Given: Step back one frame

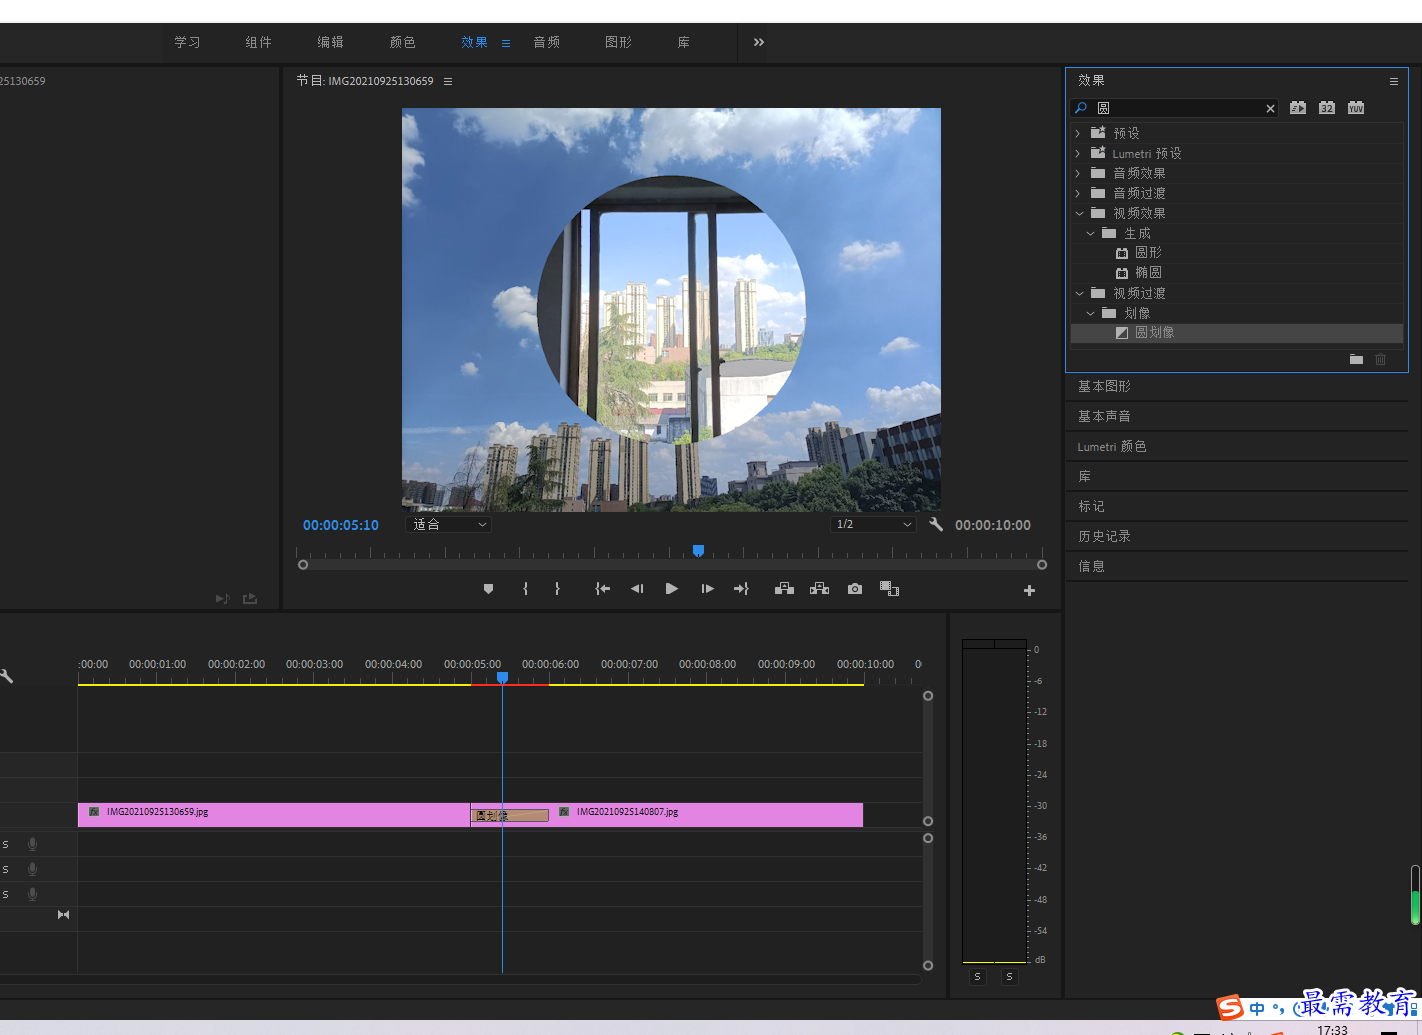Looking at the screenshot, I should click(637, 589).
